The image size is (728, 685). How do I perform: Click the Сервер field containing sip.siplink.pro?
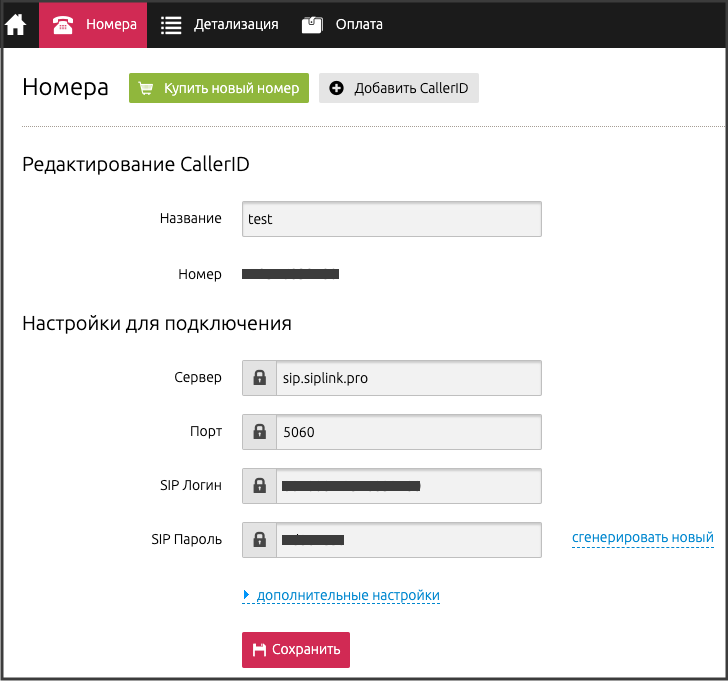point(407,378)
